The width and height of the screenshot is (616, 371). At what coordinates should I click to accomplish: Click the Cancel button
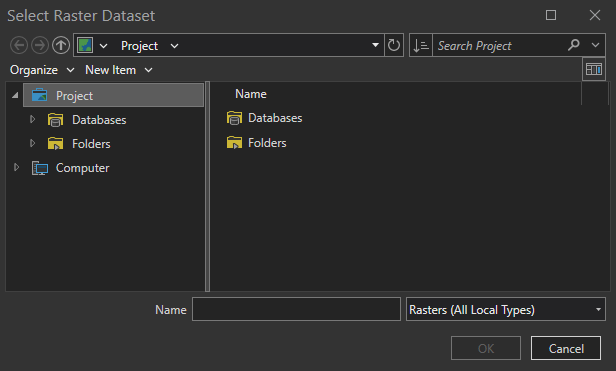(x=566, y=348)
